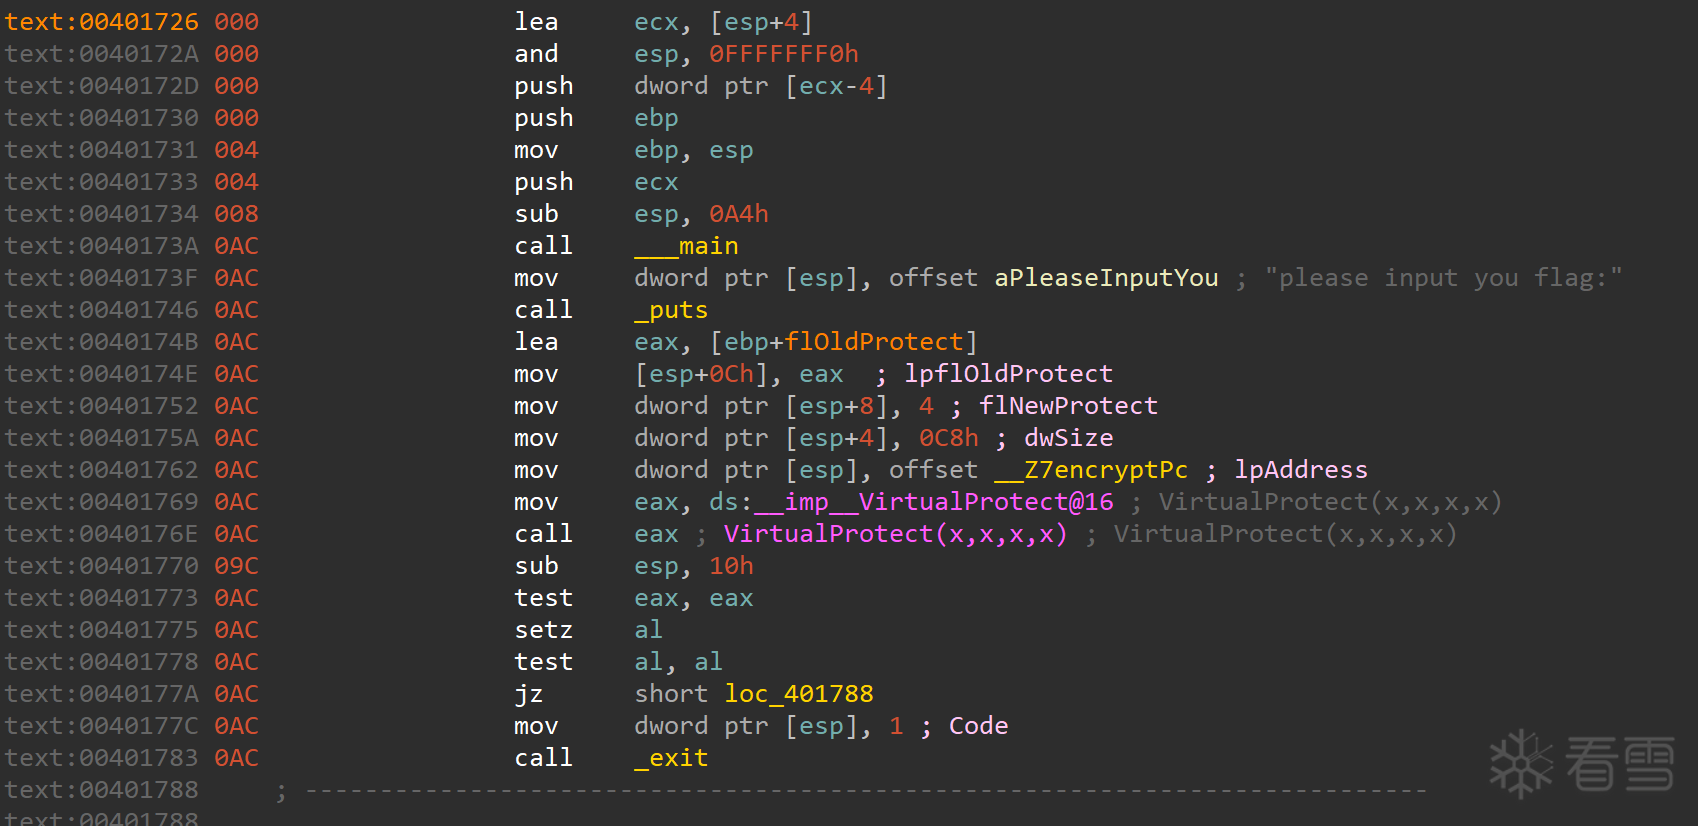Viewport: 1698px width, 826px height.
Task: Click the [ecx-4] operand
Action: tap(836, 86)
